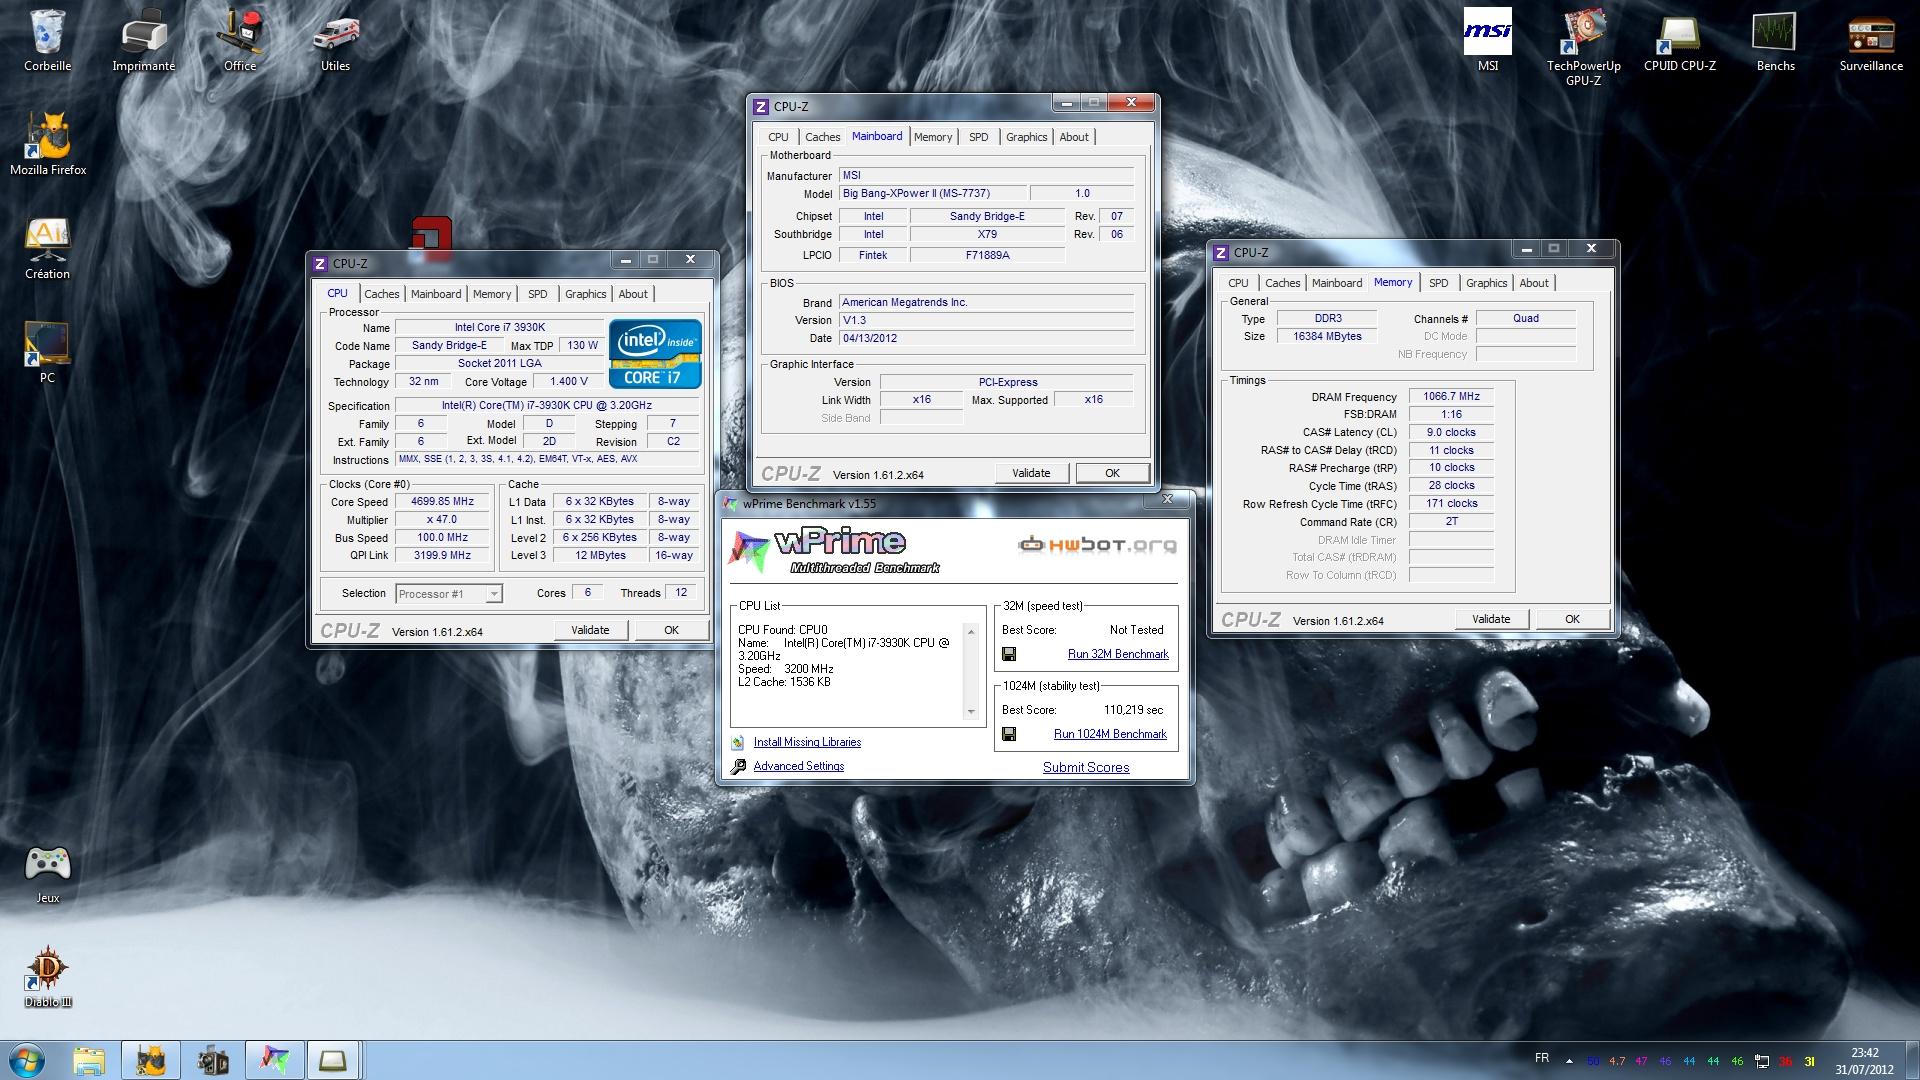
Task: Click the hwbot.org logo in wPrime
Action: tap(1097, 545)
